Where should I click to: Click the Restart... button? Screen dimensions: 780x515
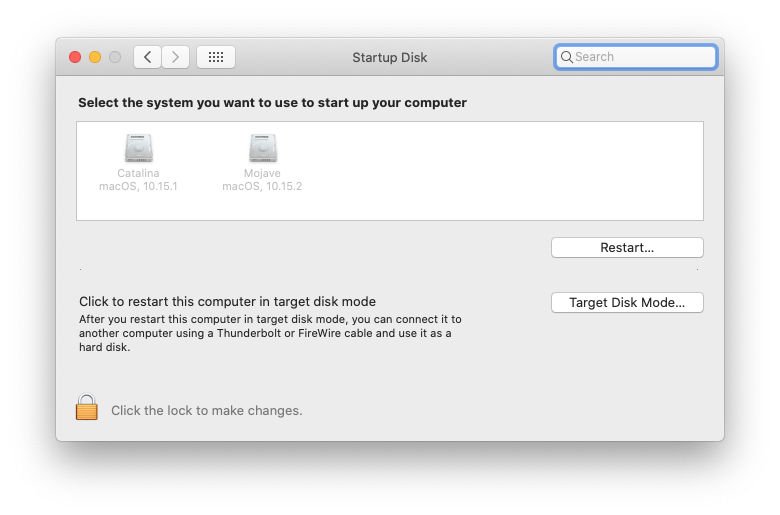pos(627,247)
